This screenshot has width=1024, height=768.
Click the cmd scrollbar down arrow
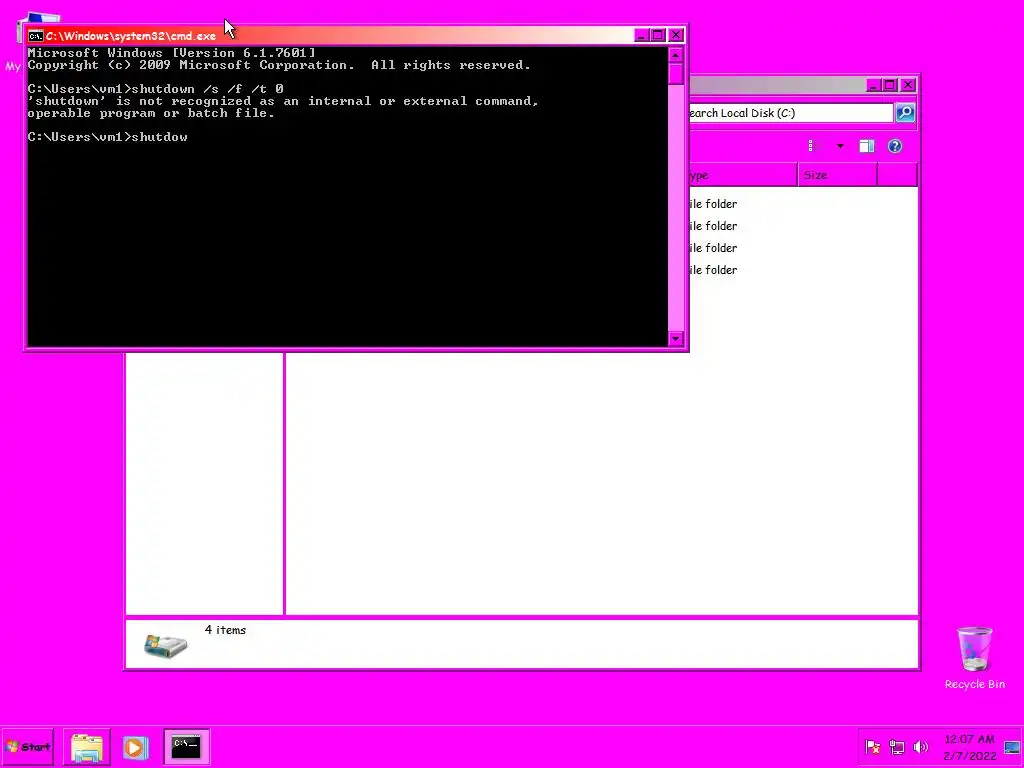[x=676, y=338]
